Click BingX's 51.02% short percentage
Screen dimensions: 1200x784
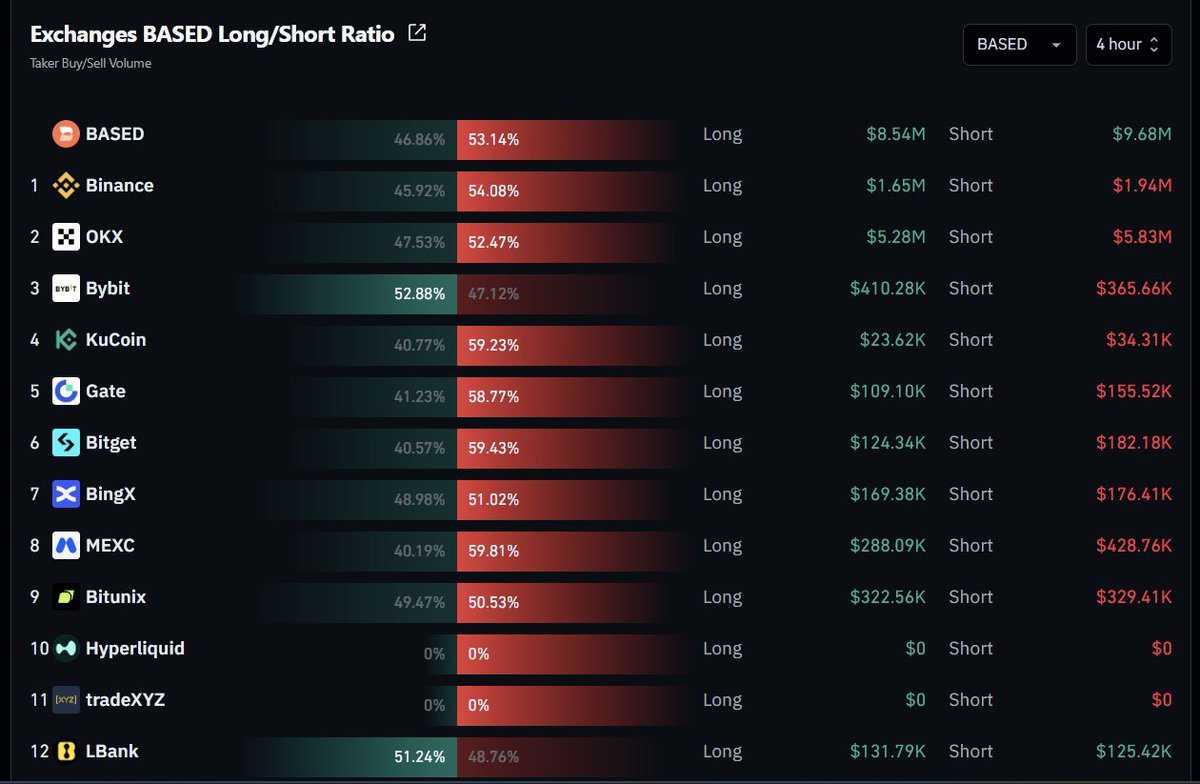pyautogui.click(x=493, y=500)
